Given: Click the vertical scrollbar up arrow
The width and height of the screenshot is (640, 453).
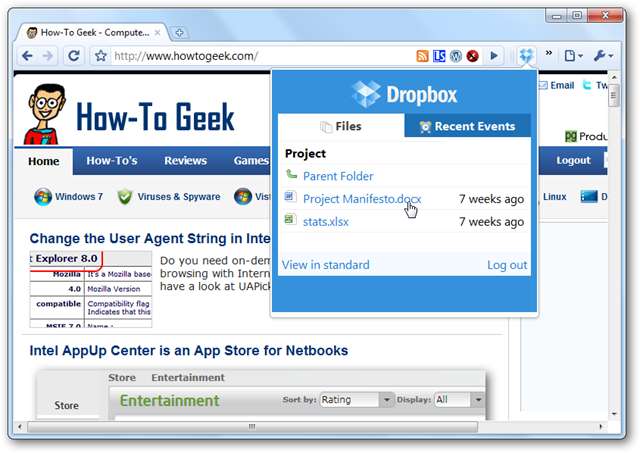Looking at the screenshot, I should pos(614,77).
